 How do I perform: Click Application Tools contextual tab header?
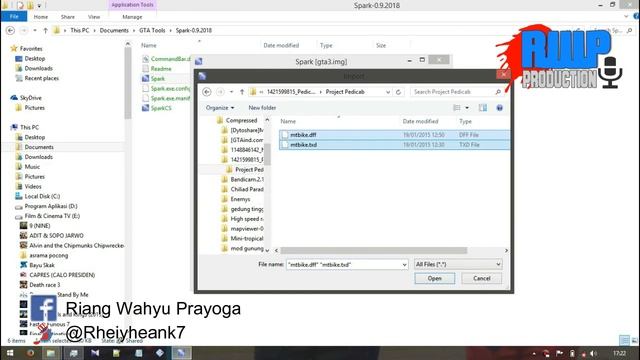pyautogui.click(x=132, y=5)
